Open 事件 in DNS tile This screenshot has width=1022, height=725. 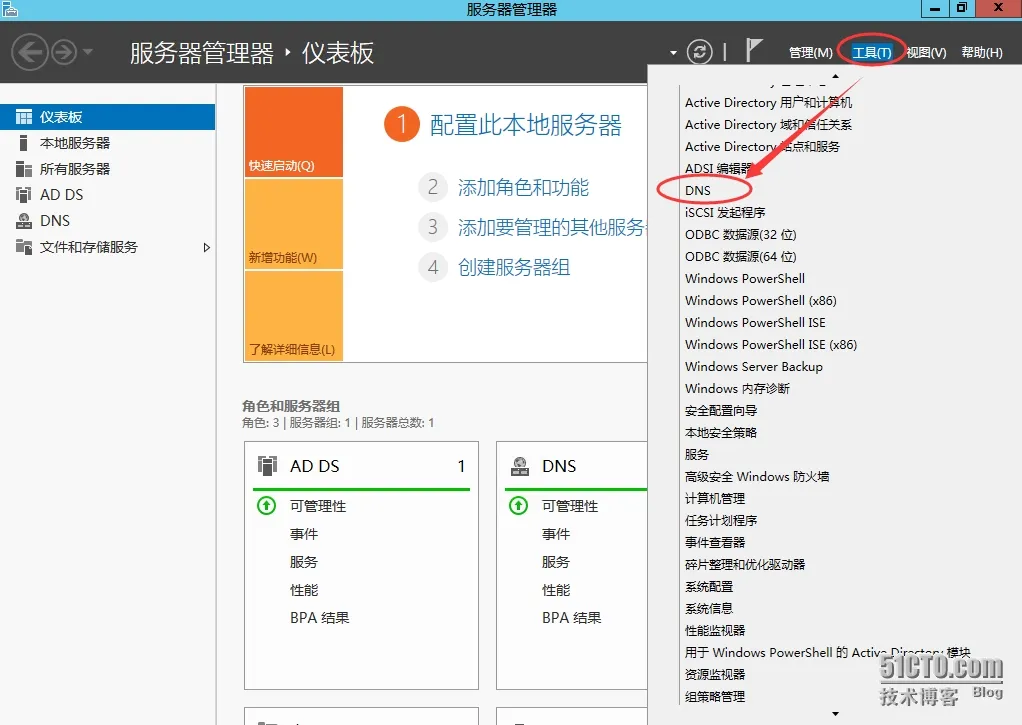(x=556, y=534)
